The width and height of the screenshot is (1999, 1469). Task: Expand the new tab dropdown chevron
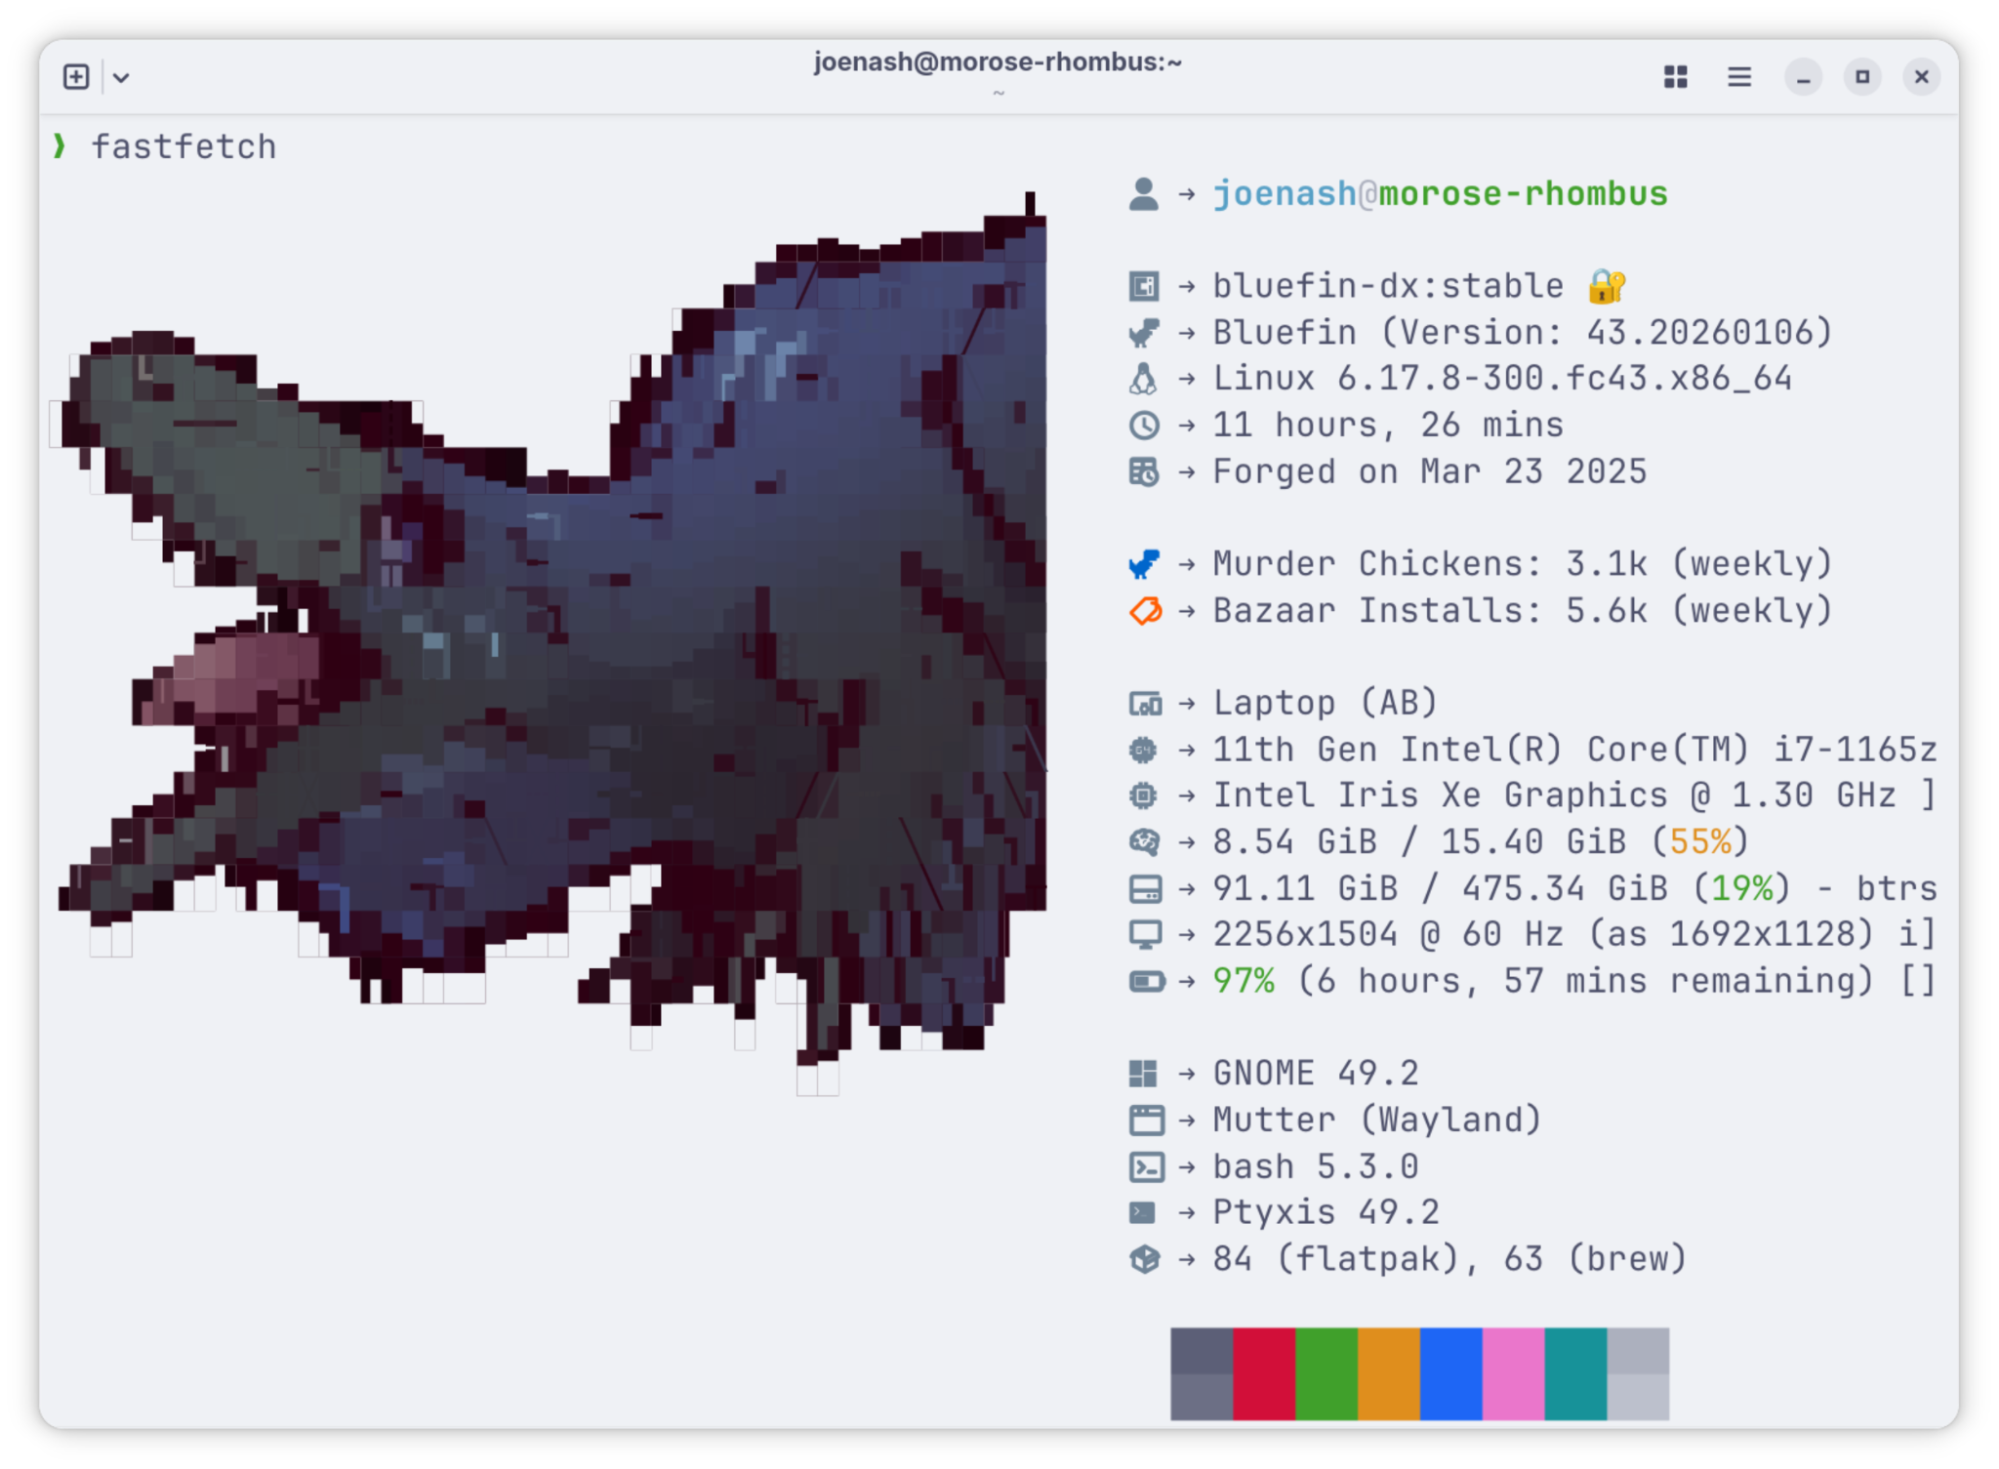121,77
